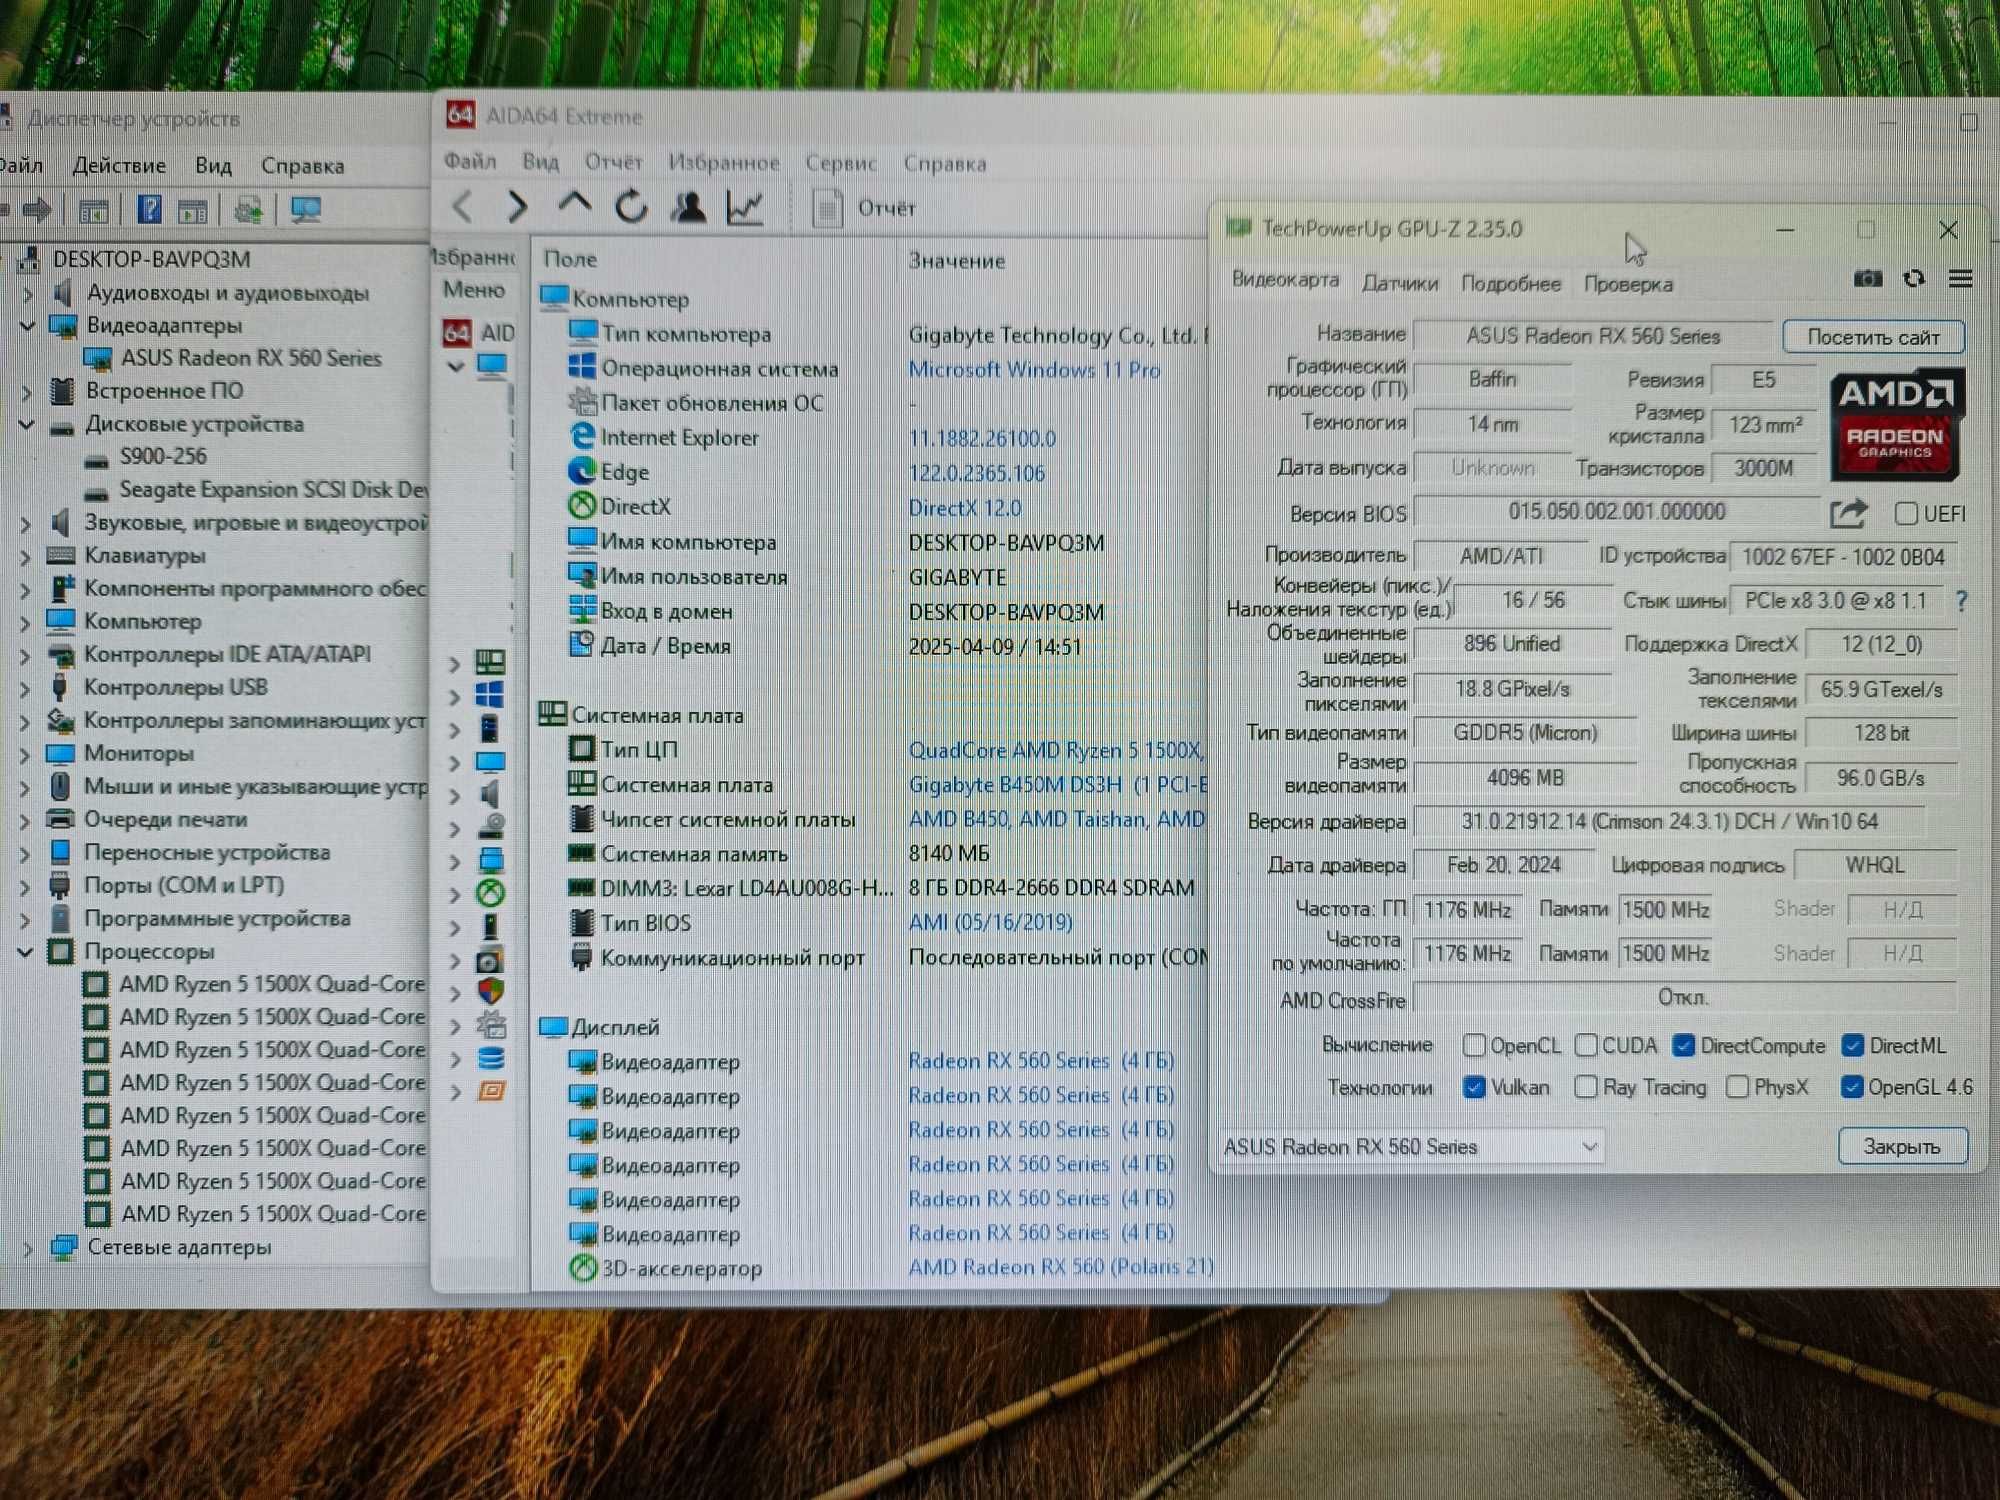The height and width of the screenshot is (1500, 2000).
Task: Open the GPU selection dropdown in GPU-Z
Action: [1411, 1147]
